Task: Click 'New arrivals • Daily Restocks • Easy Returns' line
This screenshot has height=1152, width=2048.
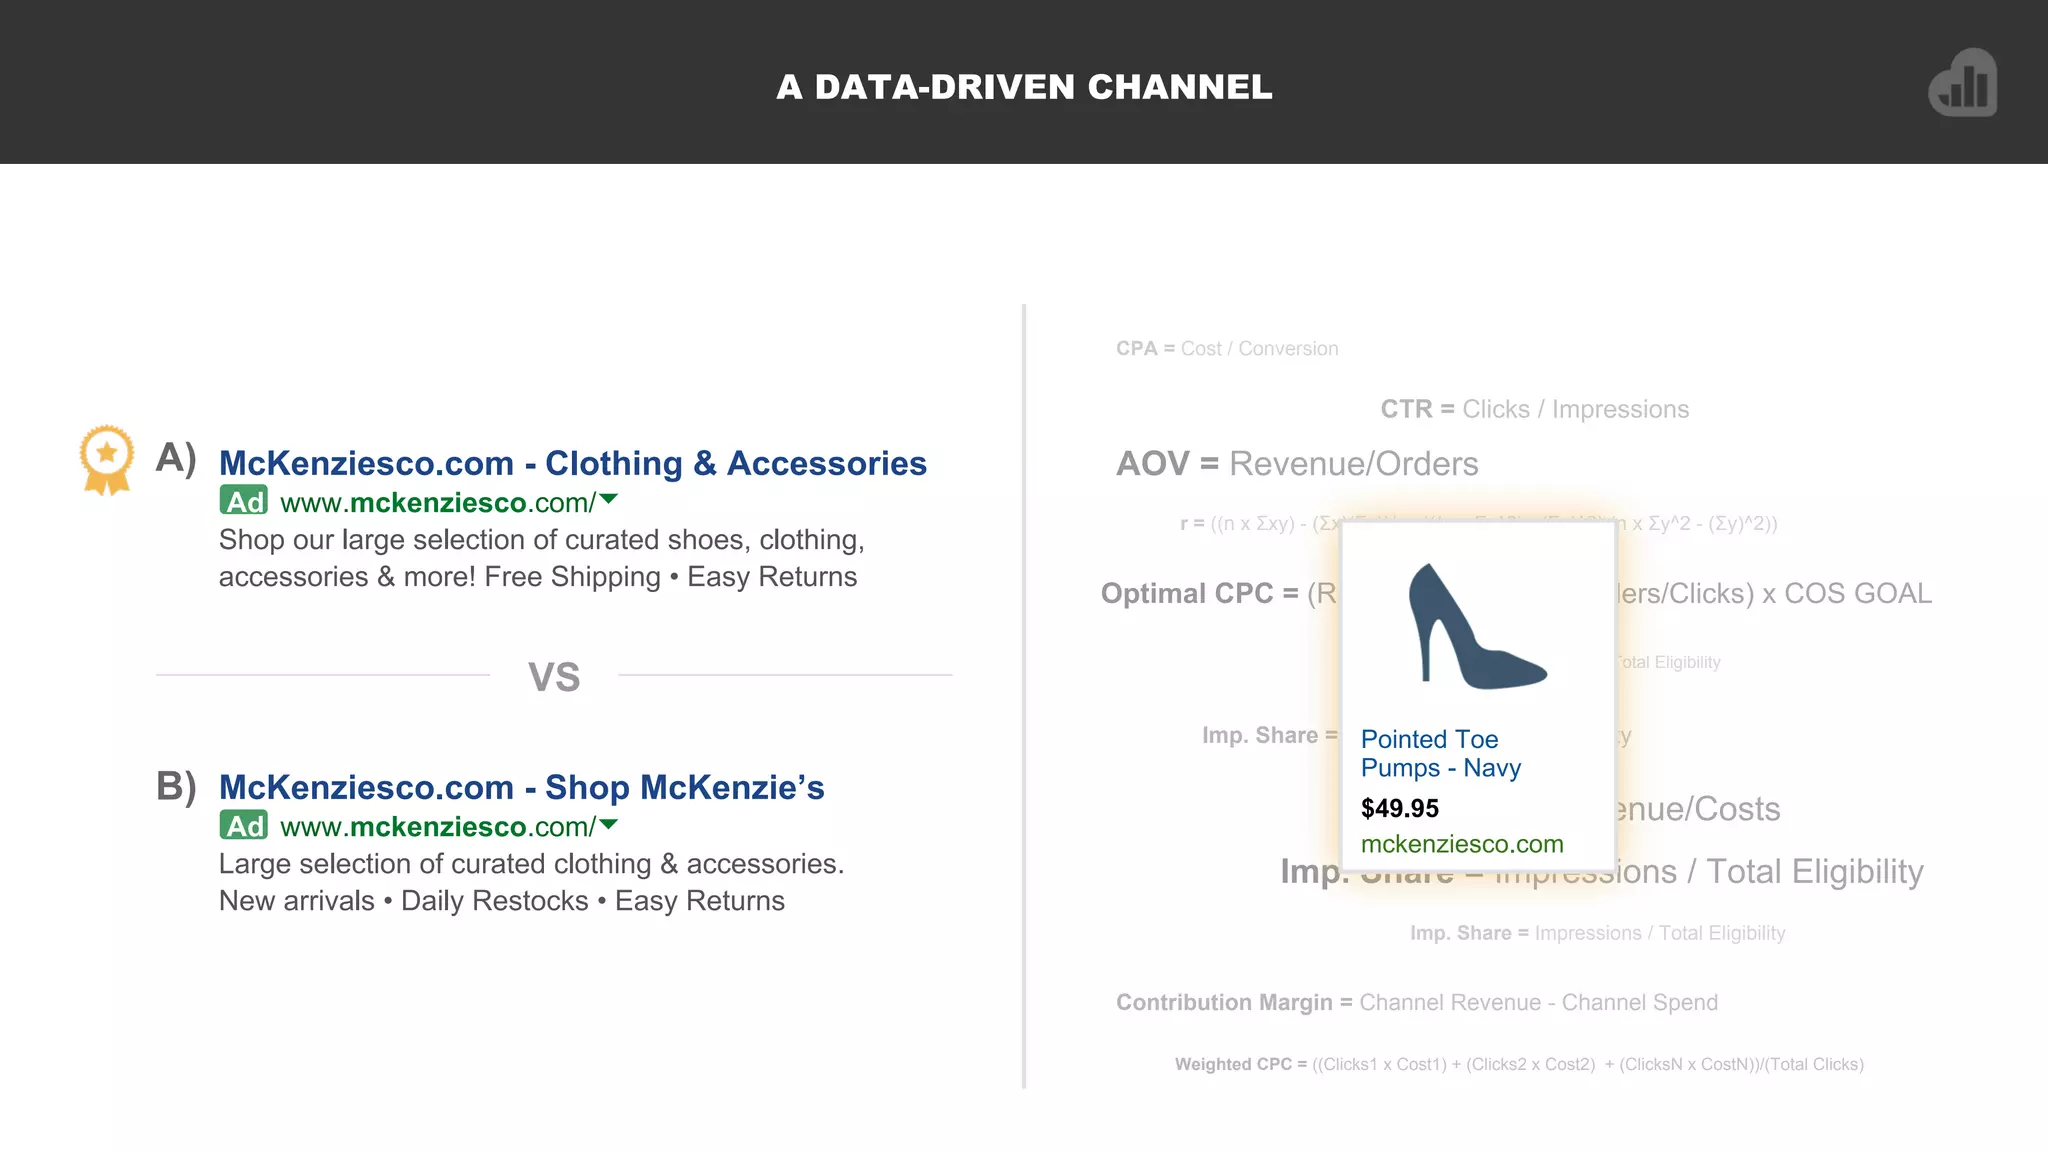Action: point(502,901)
